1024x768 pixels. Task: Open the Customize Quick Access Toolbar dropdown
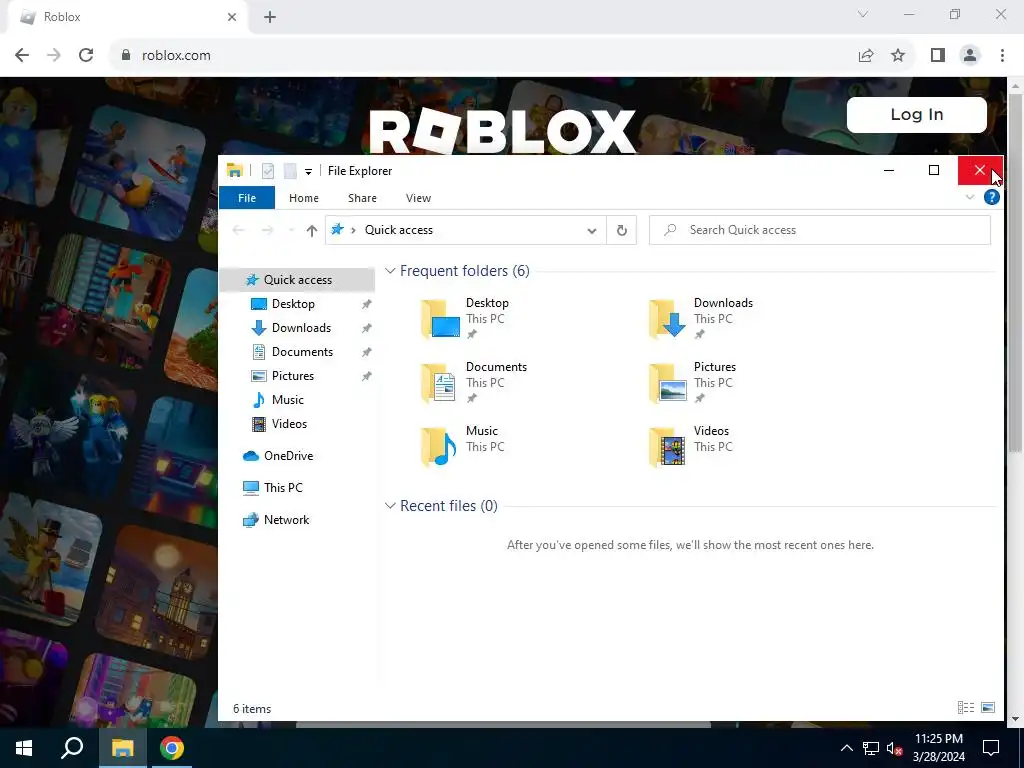click(x=308, y=172)
